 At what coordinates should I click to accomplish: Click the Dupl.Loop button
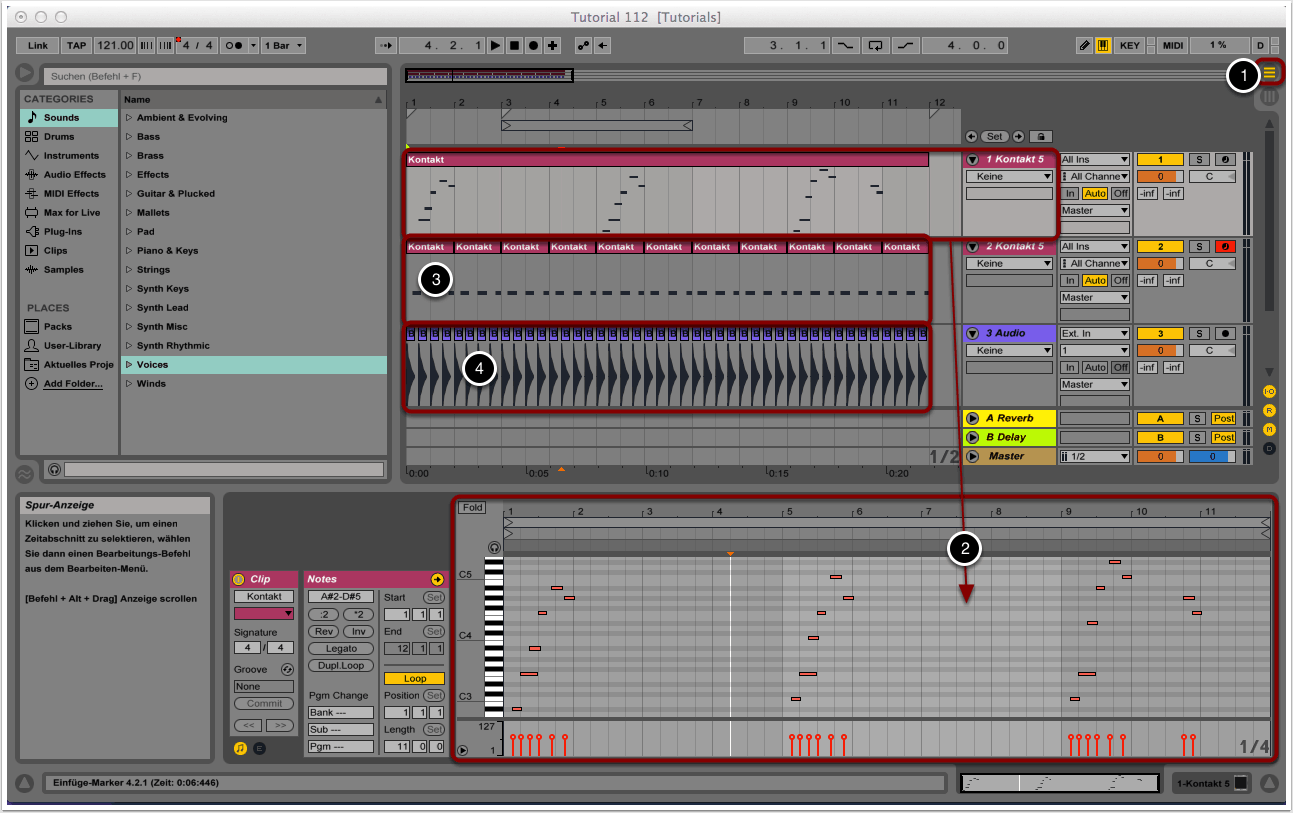pos(341,666)
